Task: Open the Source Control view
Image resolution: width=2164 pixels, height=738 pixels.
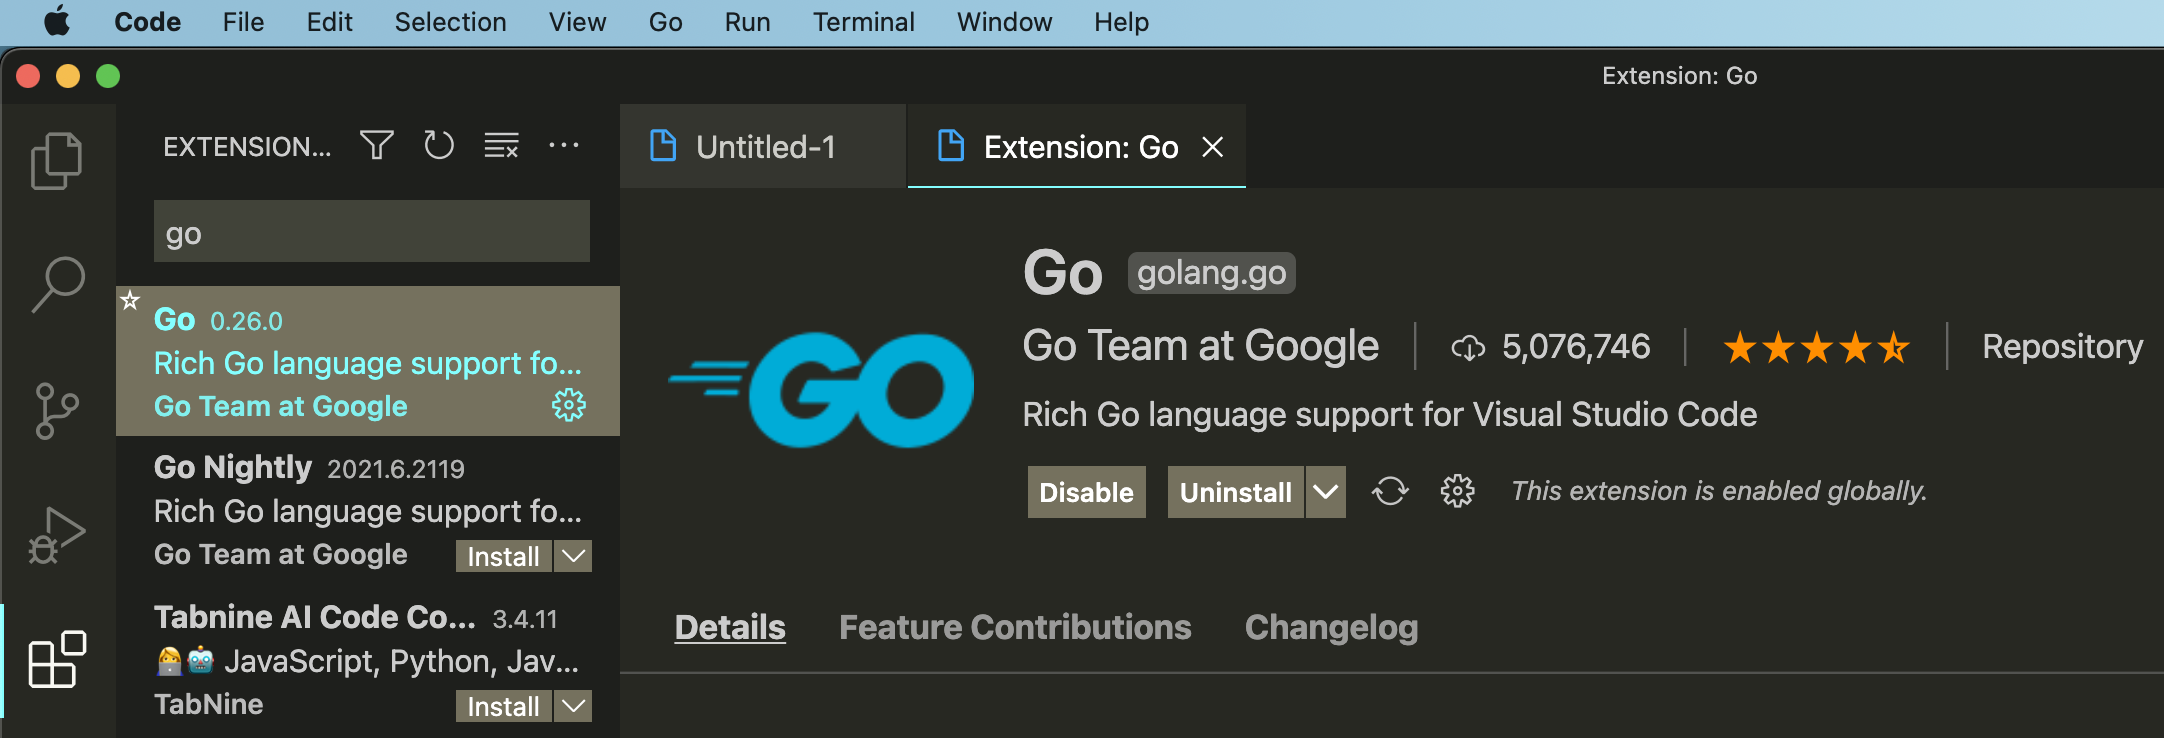Action: point(57,410)
